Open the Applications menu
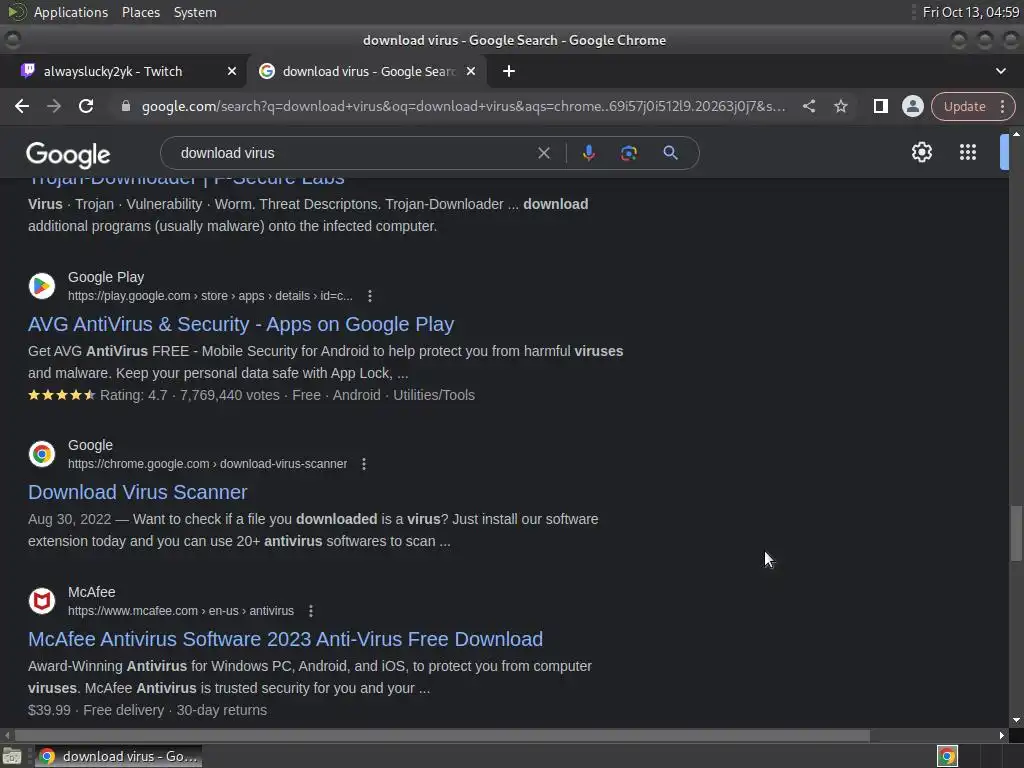 point(71,12)
